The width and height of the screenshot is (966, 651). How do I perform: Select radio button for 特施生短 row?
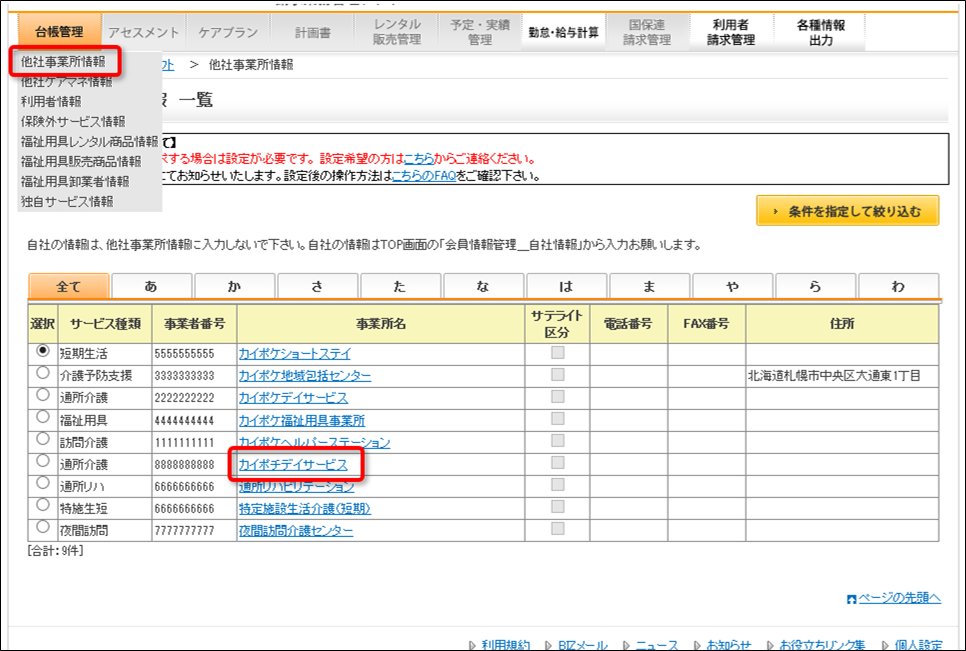point(43,505)
